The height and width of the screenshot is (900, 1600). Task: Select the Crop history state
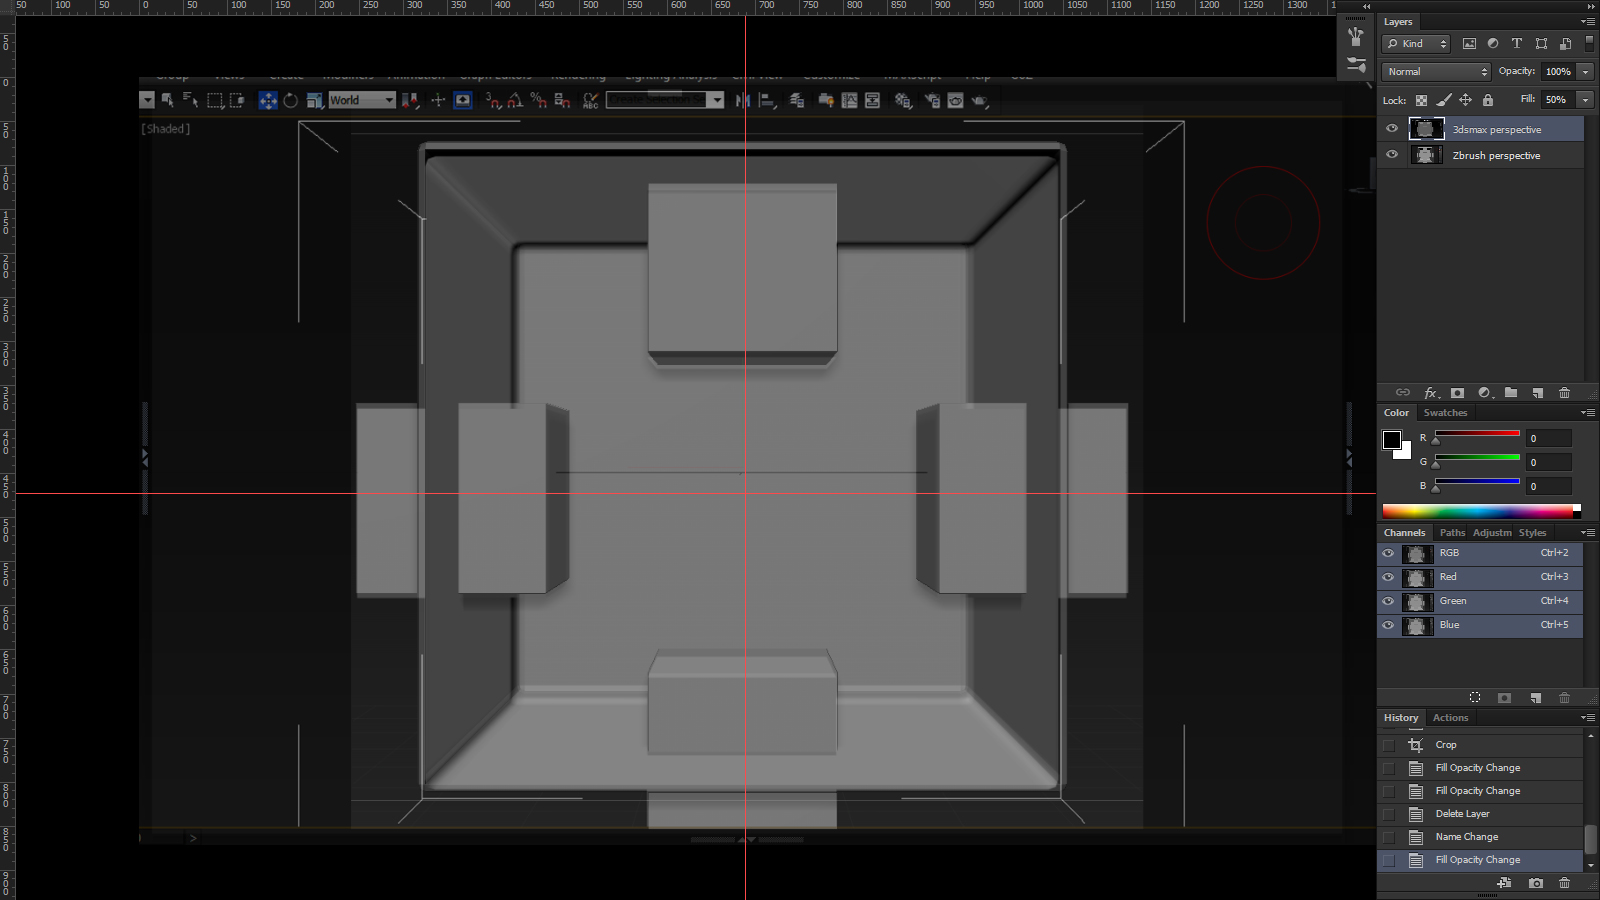pyautogui.click(x=1446, y=745)
